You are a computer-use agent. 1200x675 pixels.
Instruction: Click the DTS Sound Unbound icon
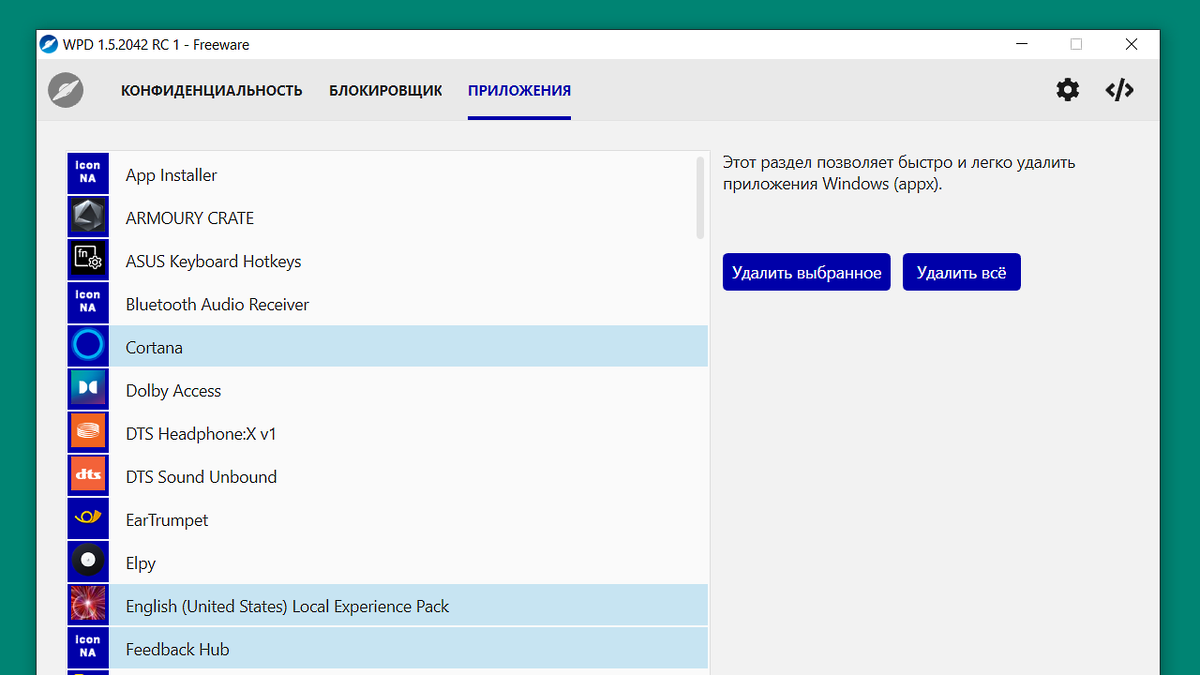[88, 476]
